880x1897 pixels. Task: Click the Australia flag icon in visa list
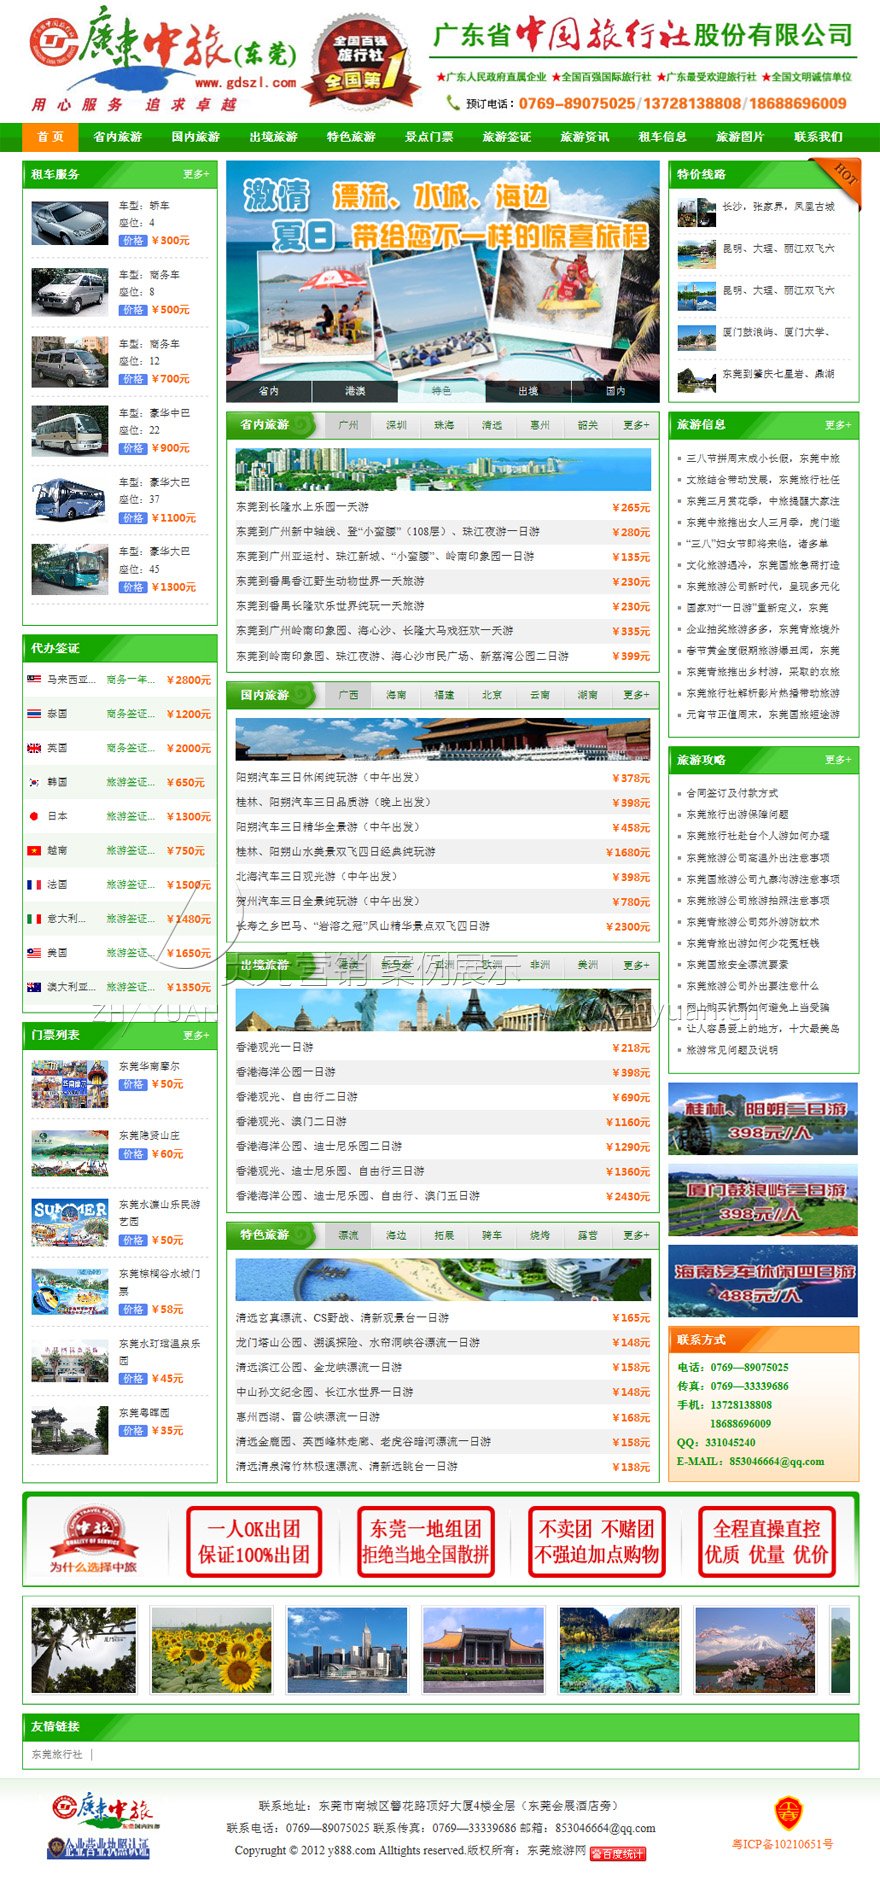[34, 986]
